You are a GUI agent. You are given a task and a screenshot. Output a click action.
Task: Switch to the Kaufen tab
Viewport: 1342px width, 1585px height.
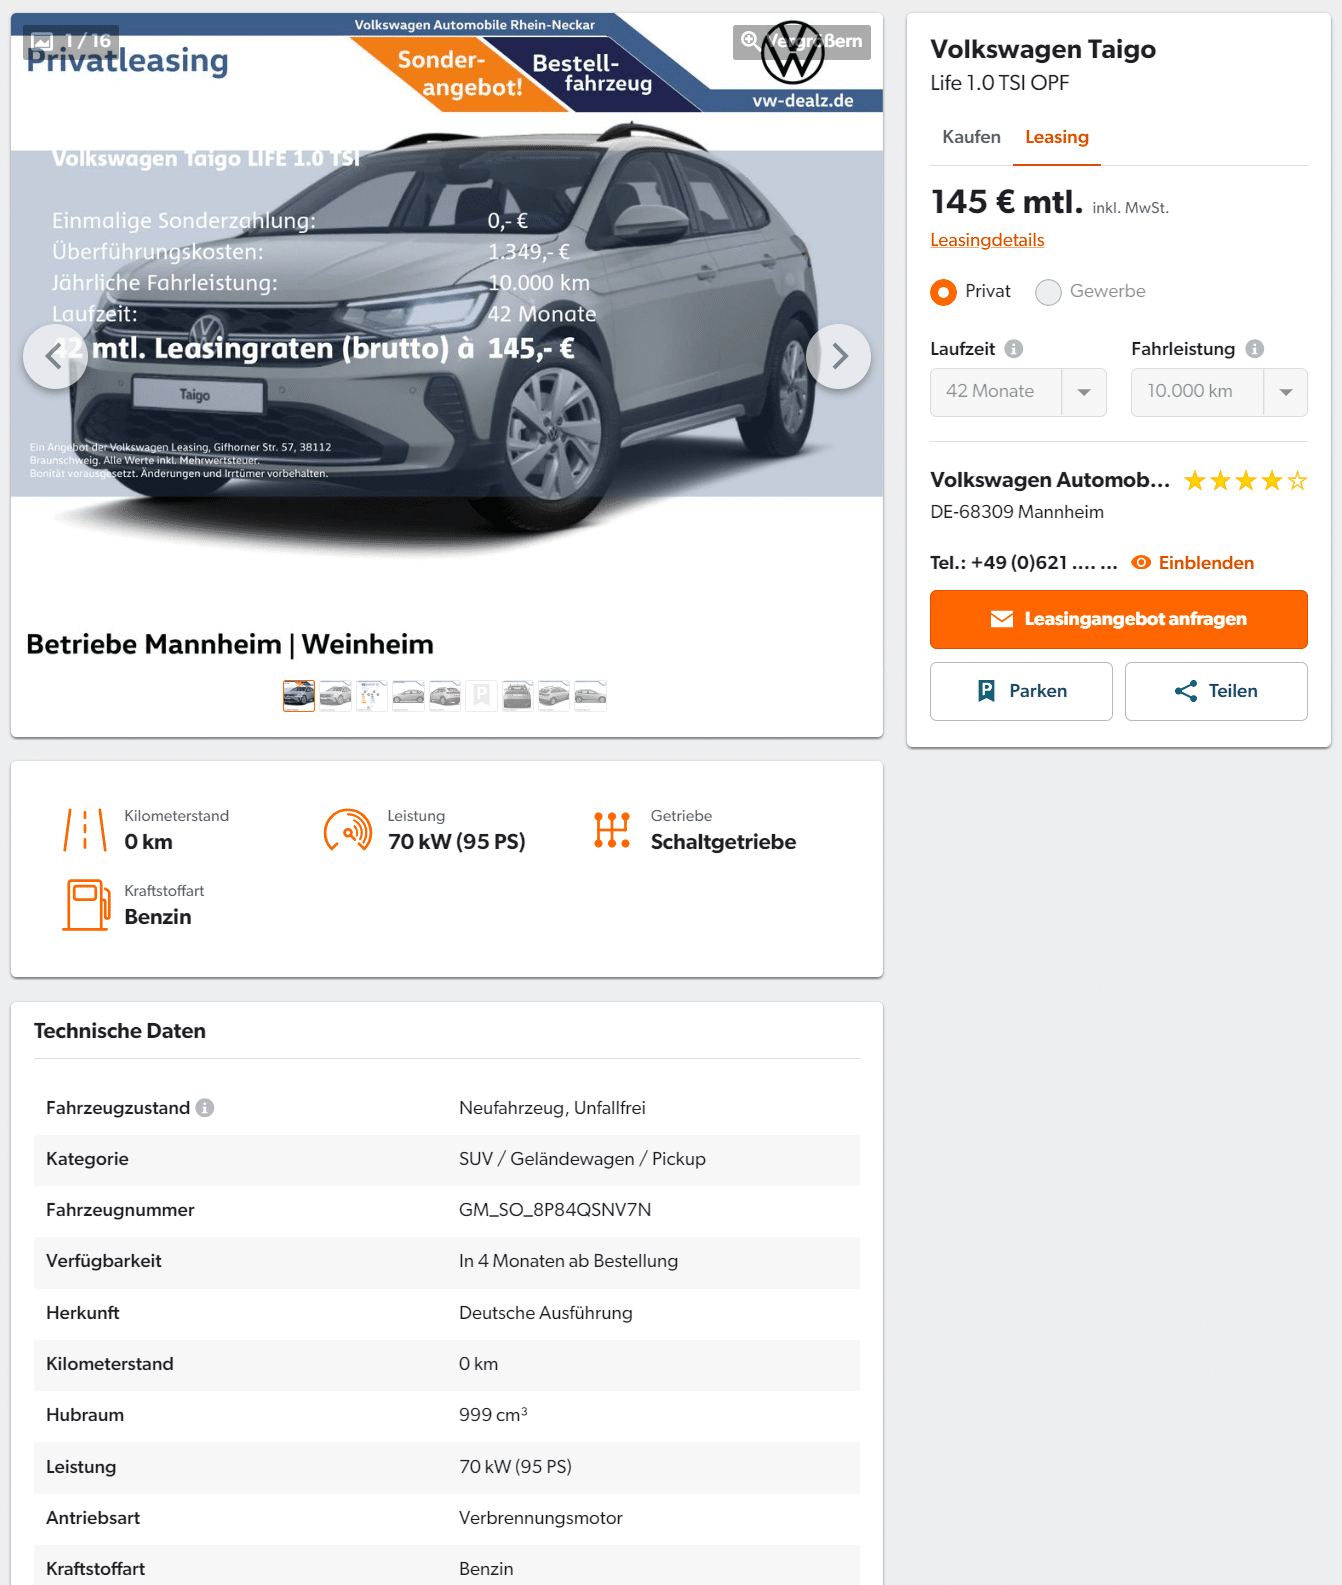click(x=971, y=137)
